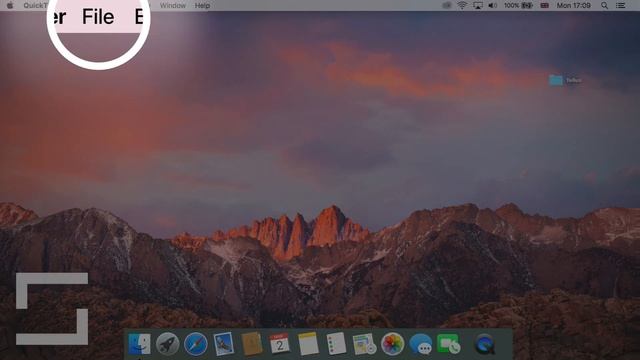Launch Safari from the Dock
640x360 pixels.
click(x=196, y=344)
